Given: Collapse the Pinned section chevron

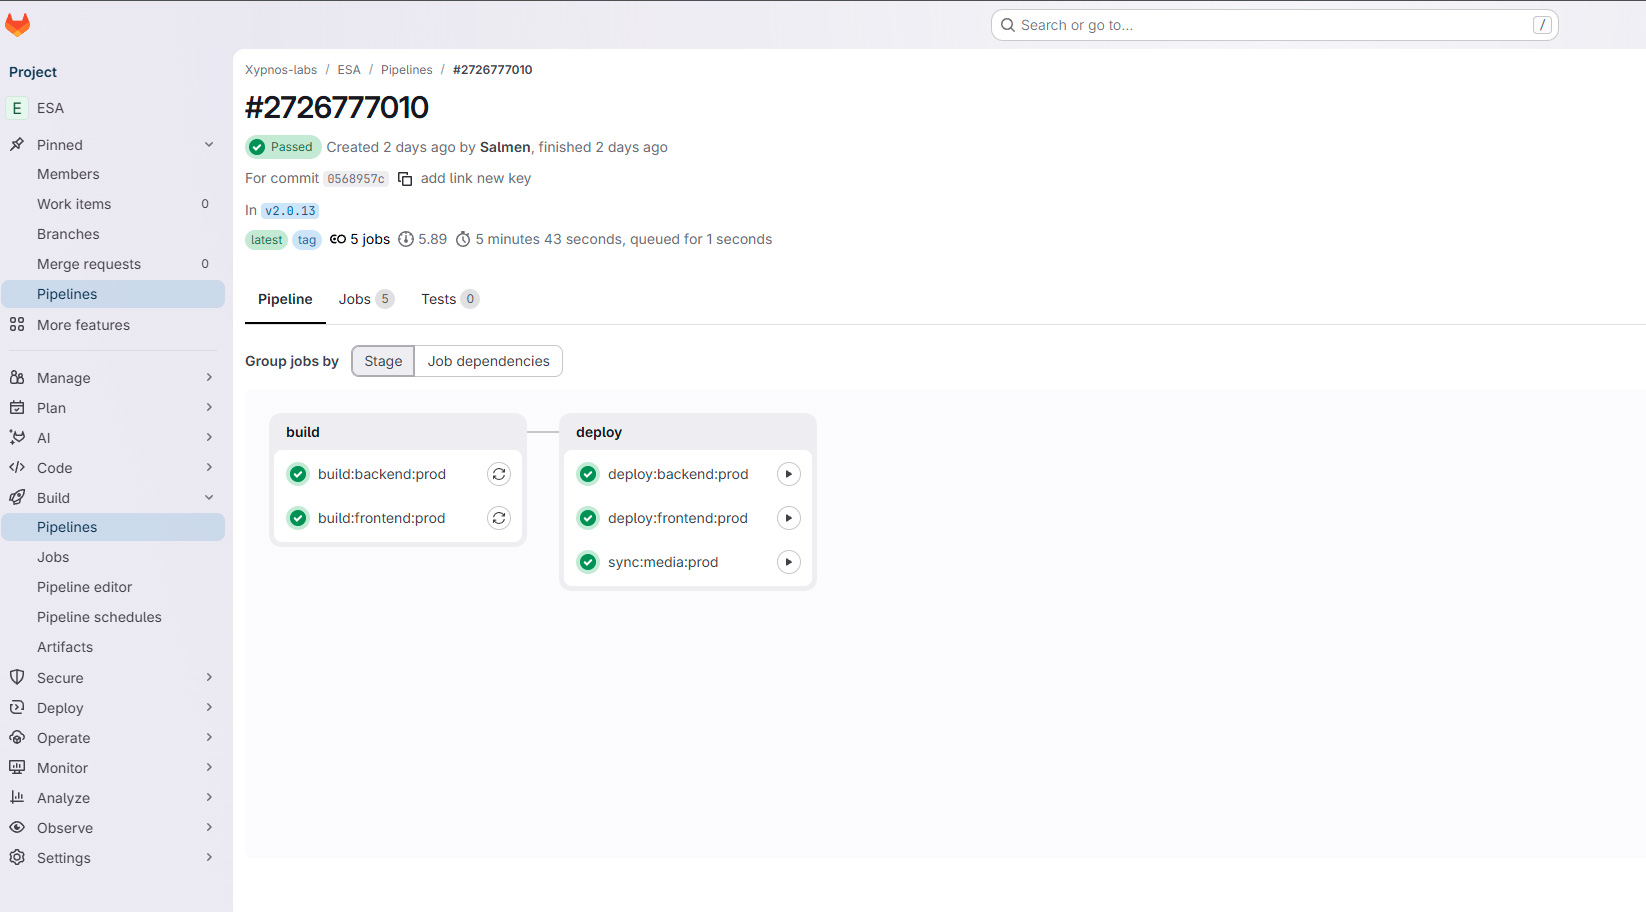Looking at the screenshot, I should pos(209,145).
